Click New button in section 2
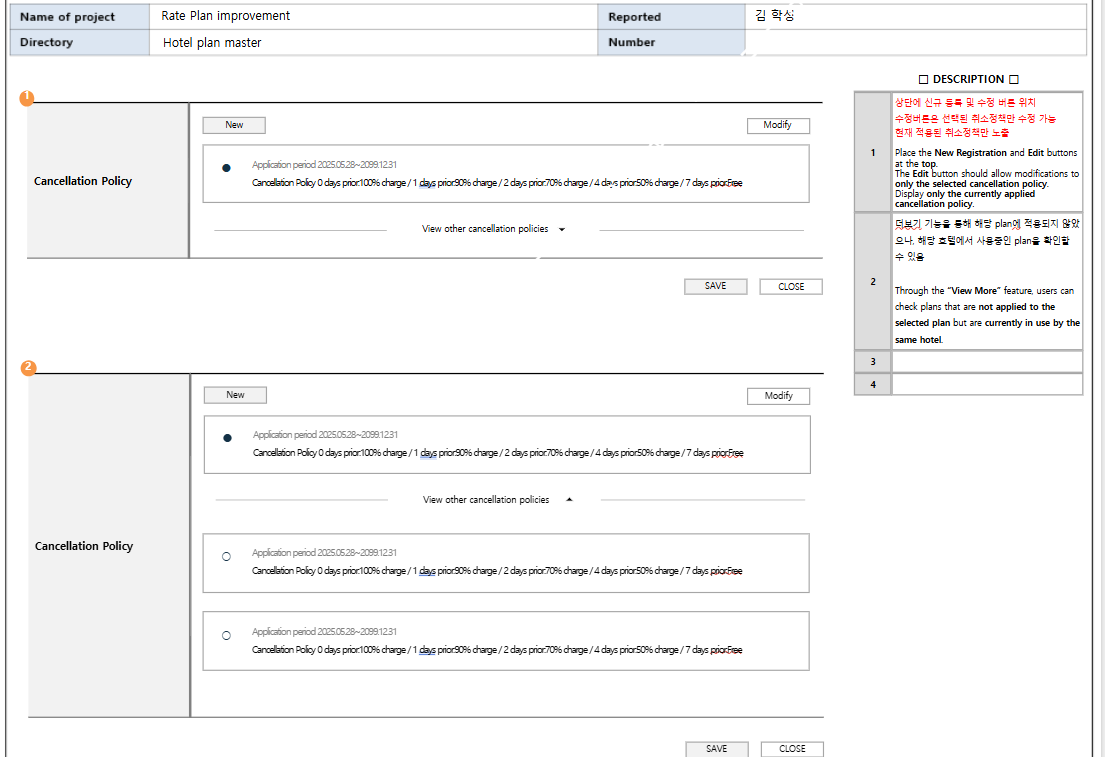The height and width of the screenshot is (757, 1105). point(235,395)
